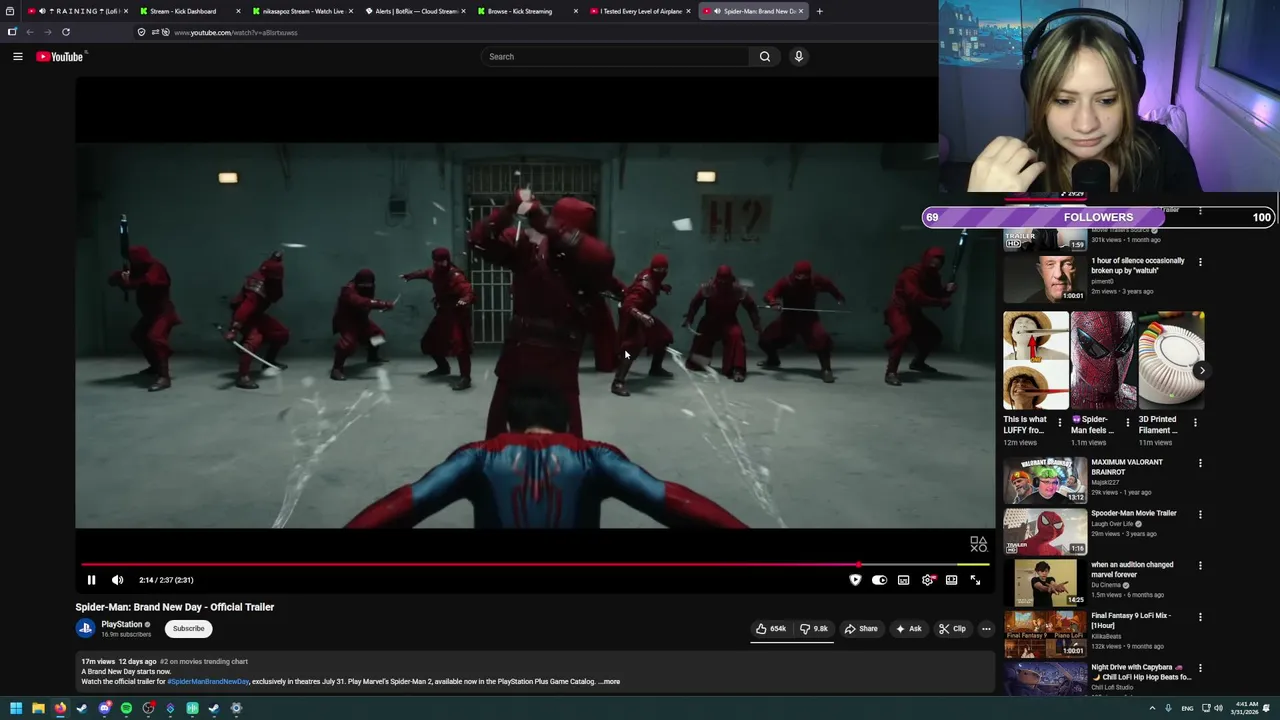
Task: Toggle the autoplay switch in the player
Action: click(879, 580)
